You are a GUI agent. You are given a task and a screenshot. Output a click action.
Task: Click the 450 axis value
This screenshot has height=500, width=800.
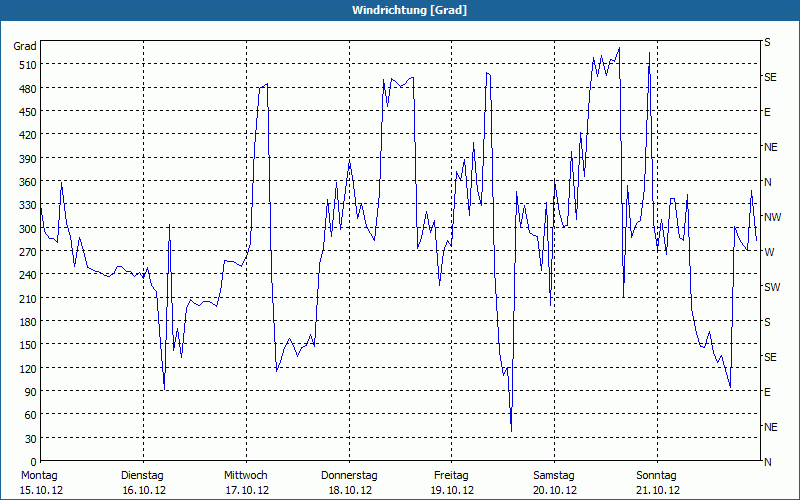28,112
